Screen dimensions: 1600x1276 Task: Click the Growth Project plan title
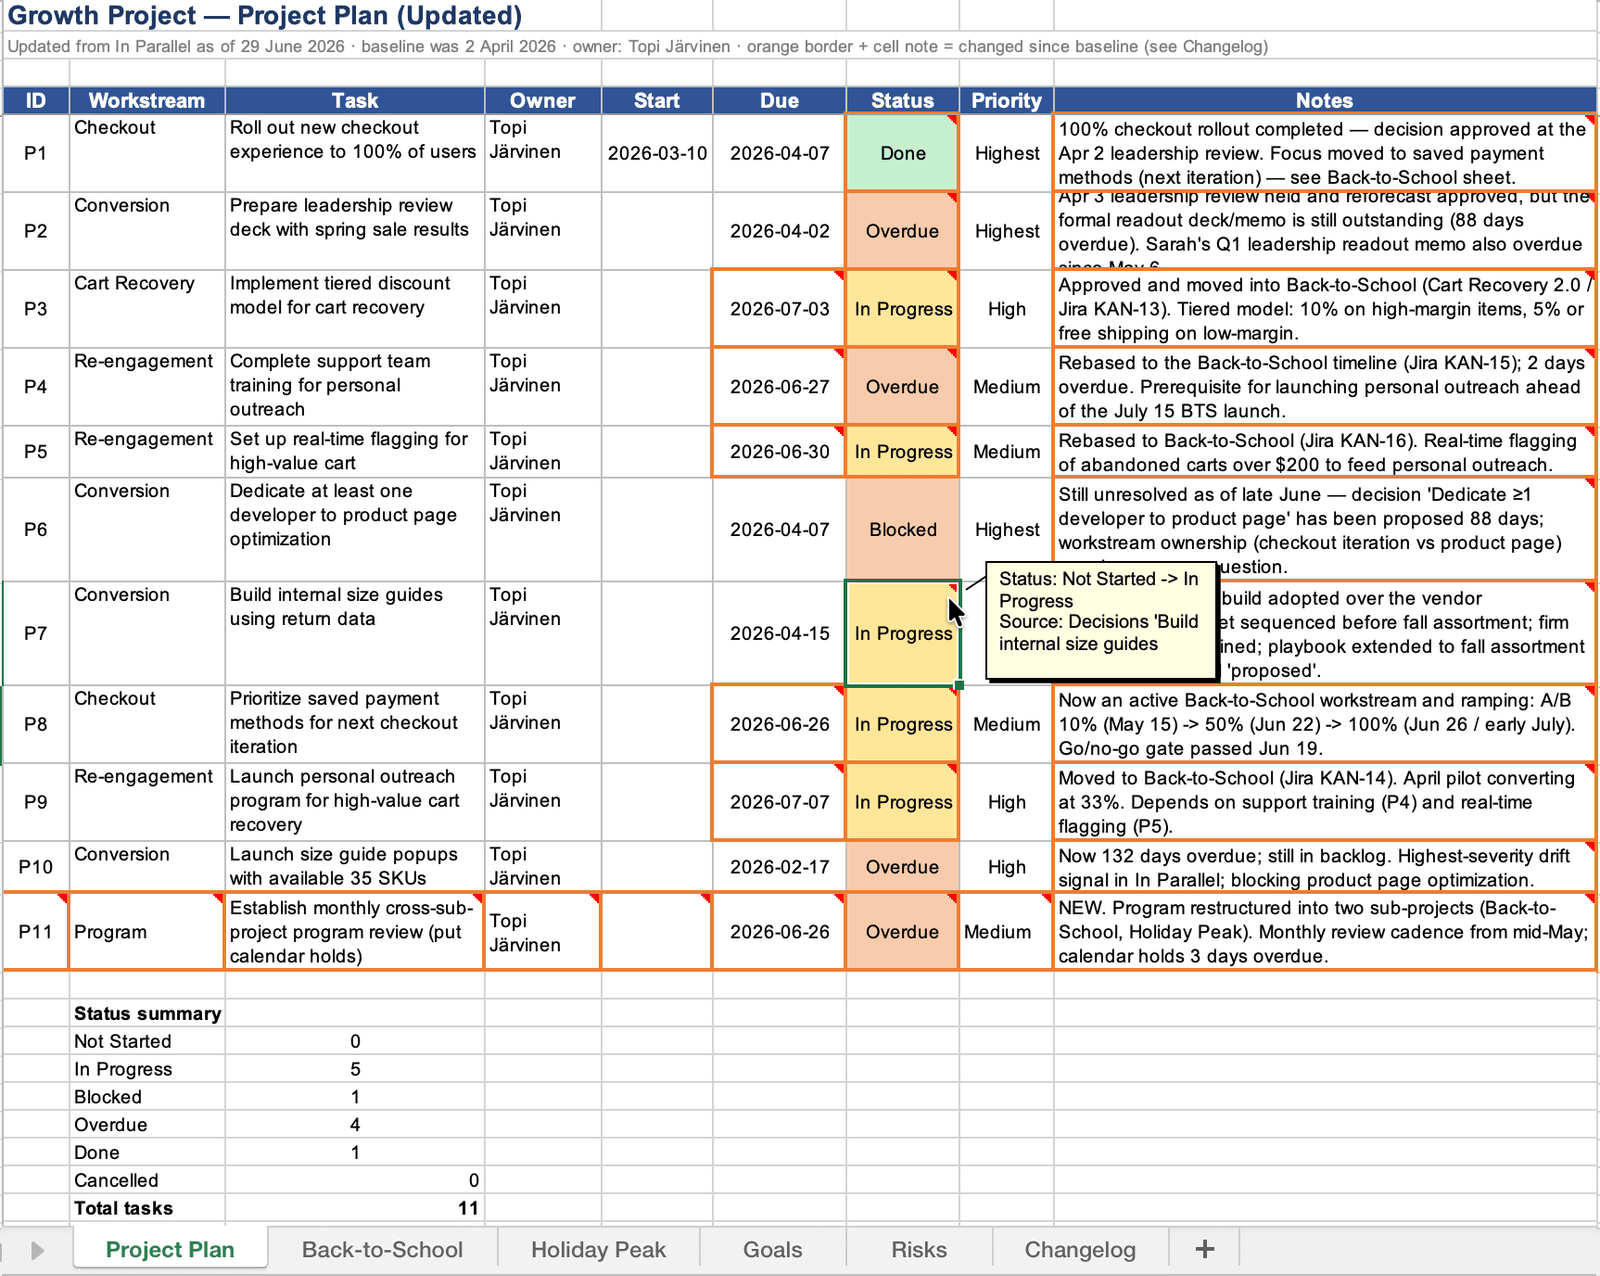(265, 16)
